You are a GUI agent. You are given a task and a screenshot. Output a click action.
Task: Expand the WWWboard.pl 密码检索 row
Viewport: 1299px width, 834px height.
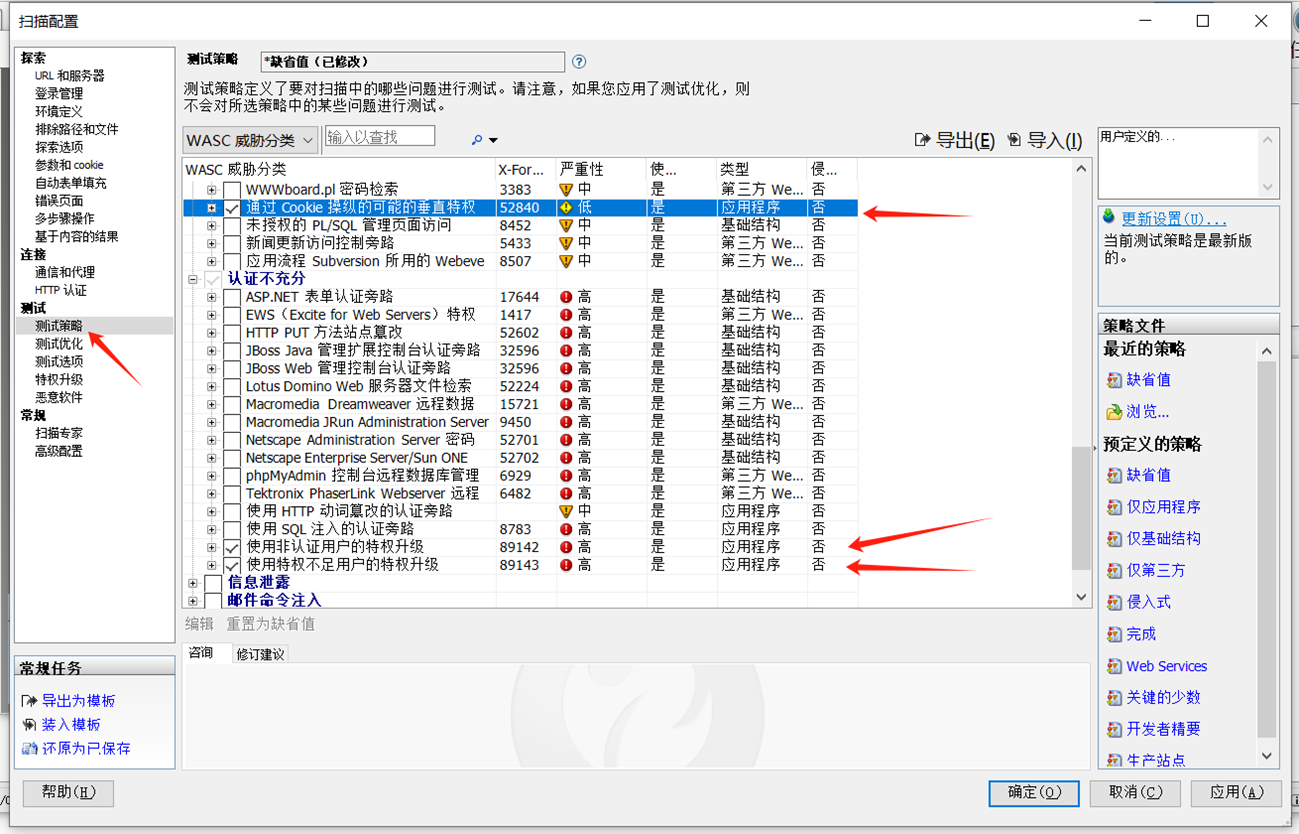pos(212,190)
